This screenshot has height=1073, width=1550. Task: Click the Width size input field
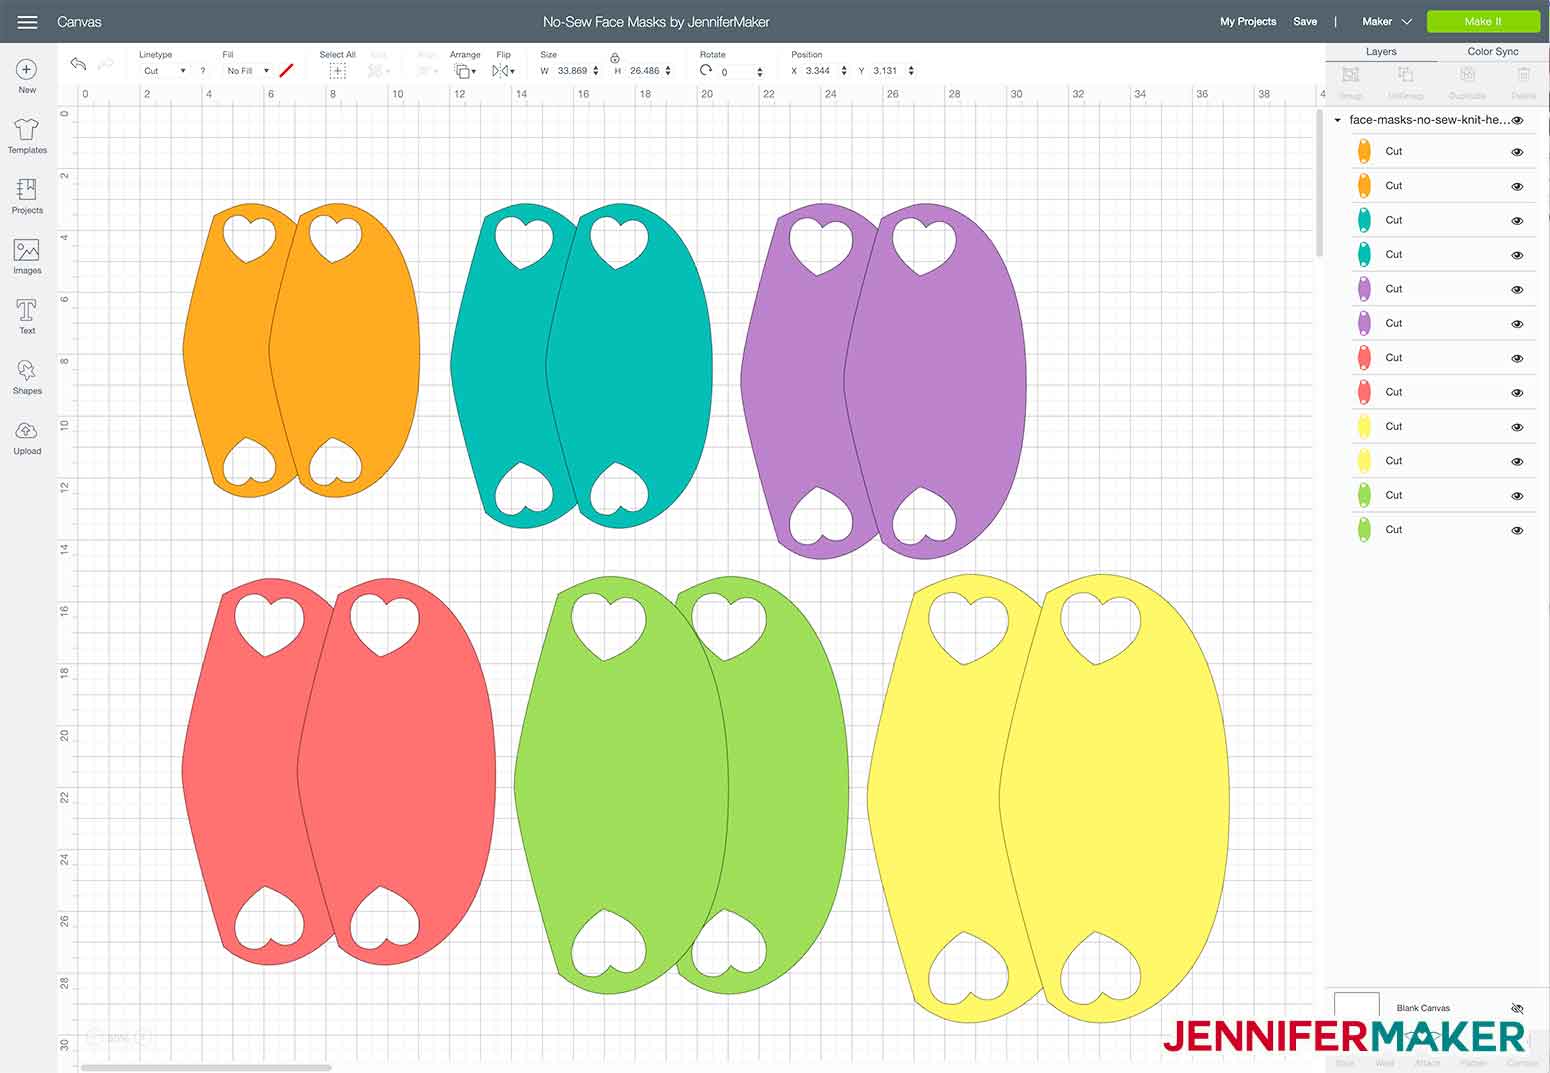coord(571,71)
